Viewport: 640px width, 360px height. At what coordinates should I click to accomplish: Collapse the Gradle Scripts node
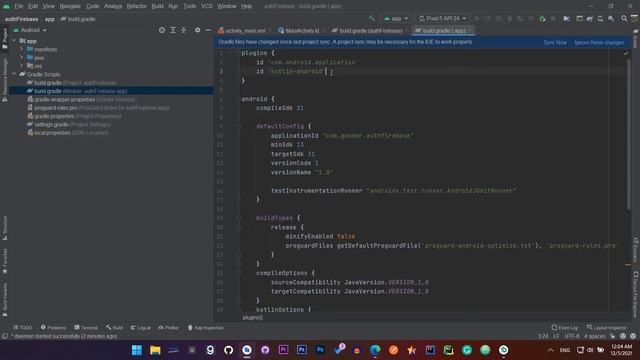click(x=14, y=74)
